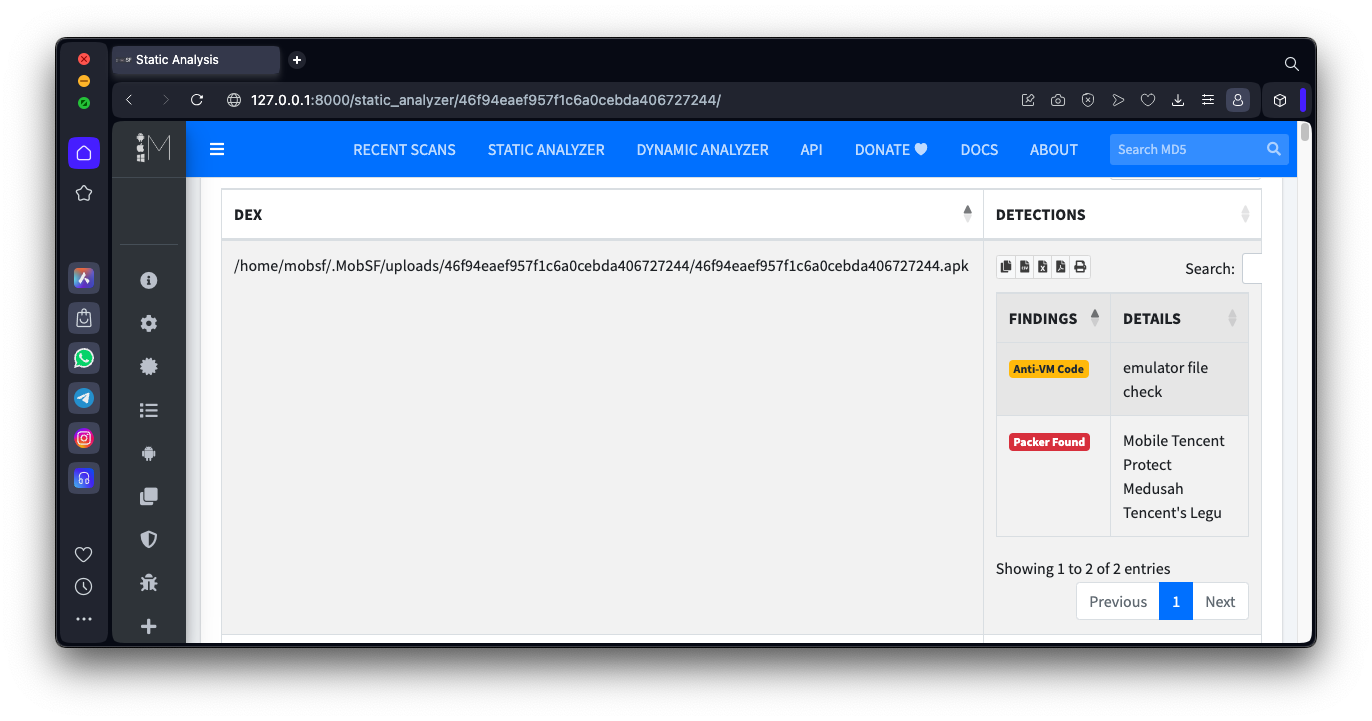Sort by the FINDINGS column
The height and width of the screenshot is (721, 1372).
[1053, 318]
